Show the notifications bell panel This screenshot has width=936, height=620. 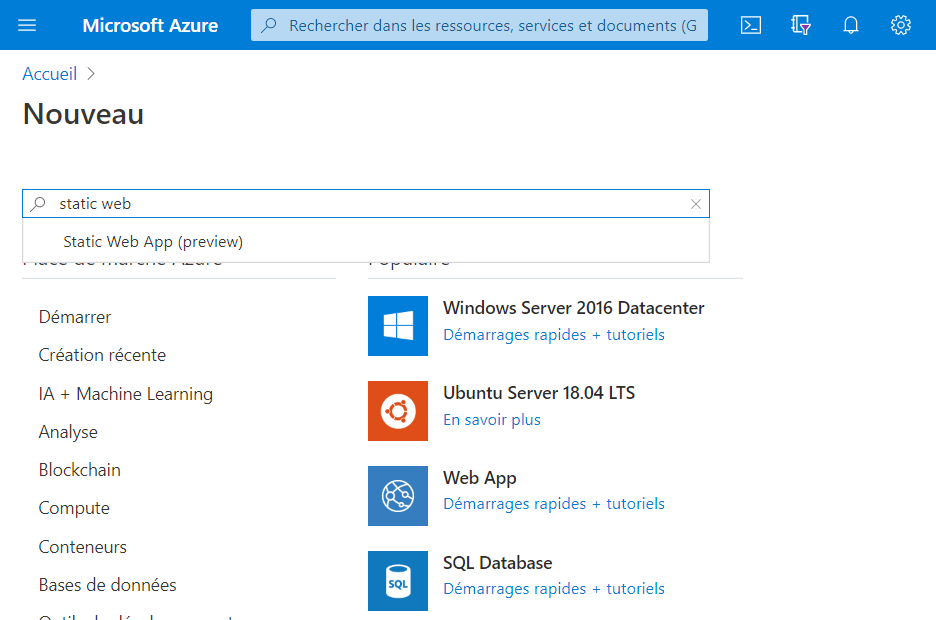pos(851,25)
